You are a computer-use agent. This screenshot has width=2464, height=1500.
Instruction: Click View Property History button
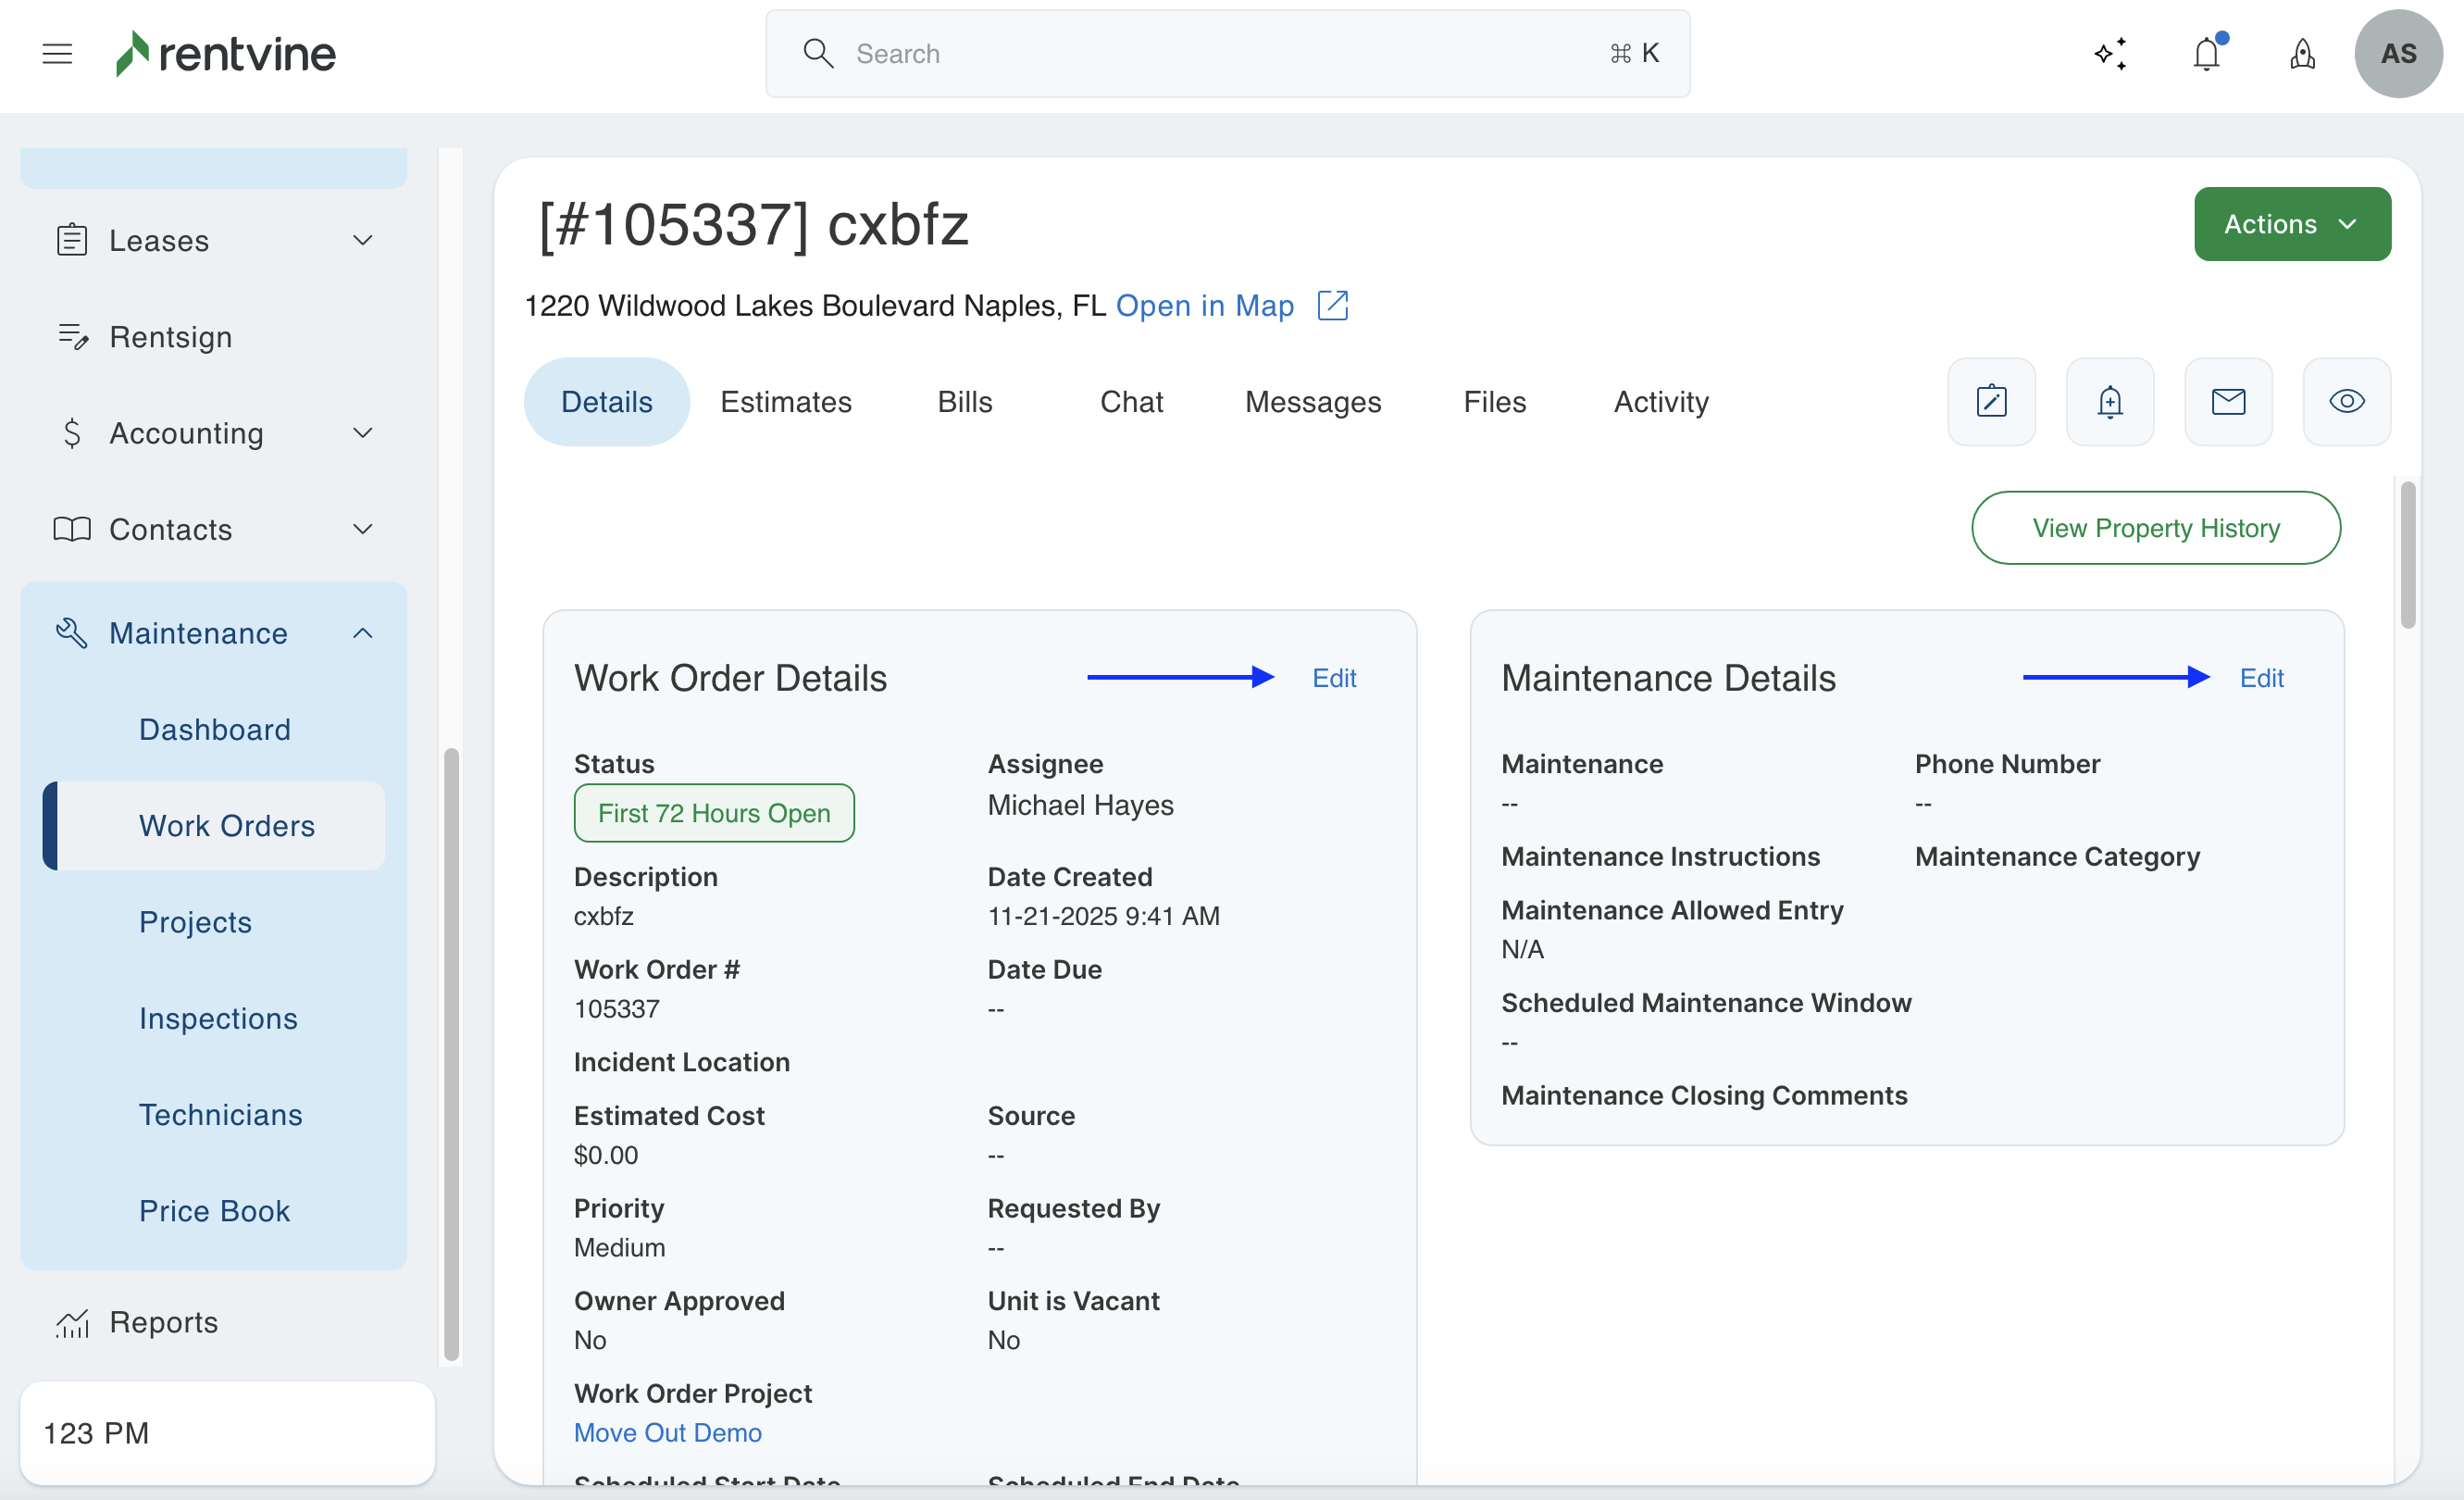[2155, 528]
